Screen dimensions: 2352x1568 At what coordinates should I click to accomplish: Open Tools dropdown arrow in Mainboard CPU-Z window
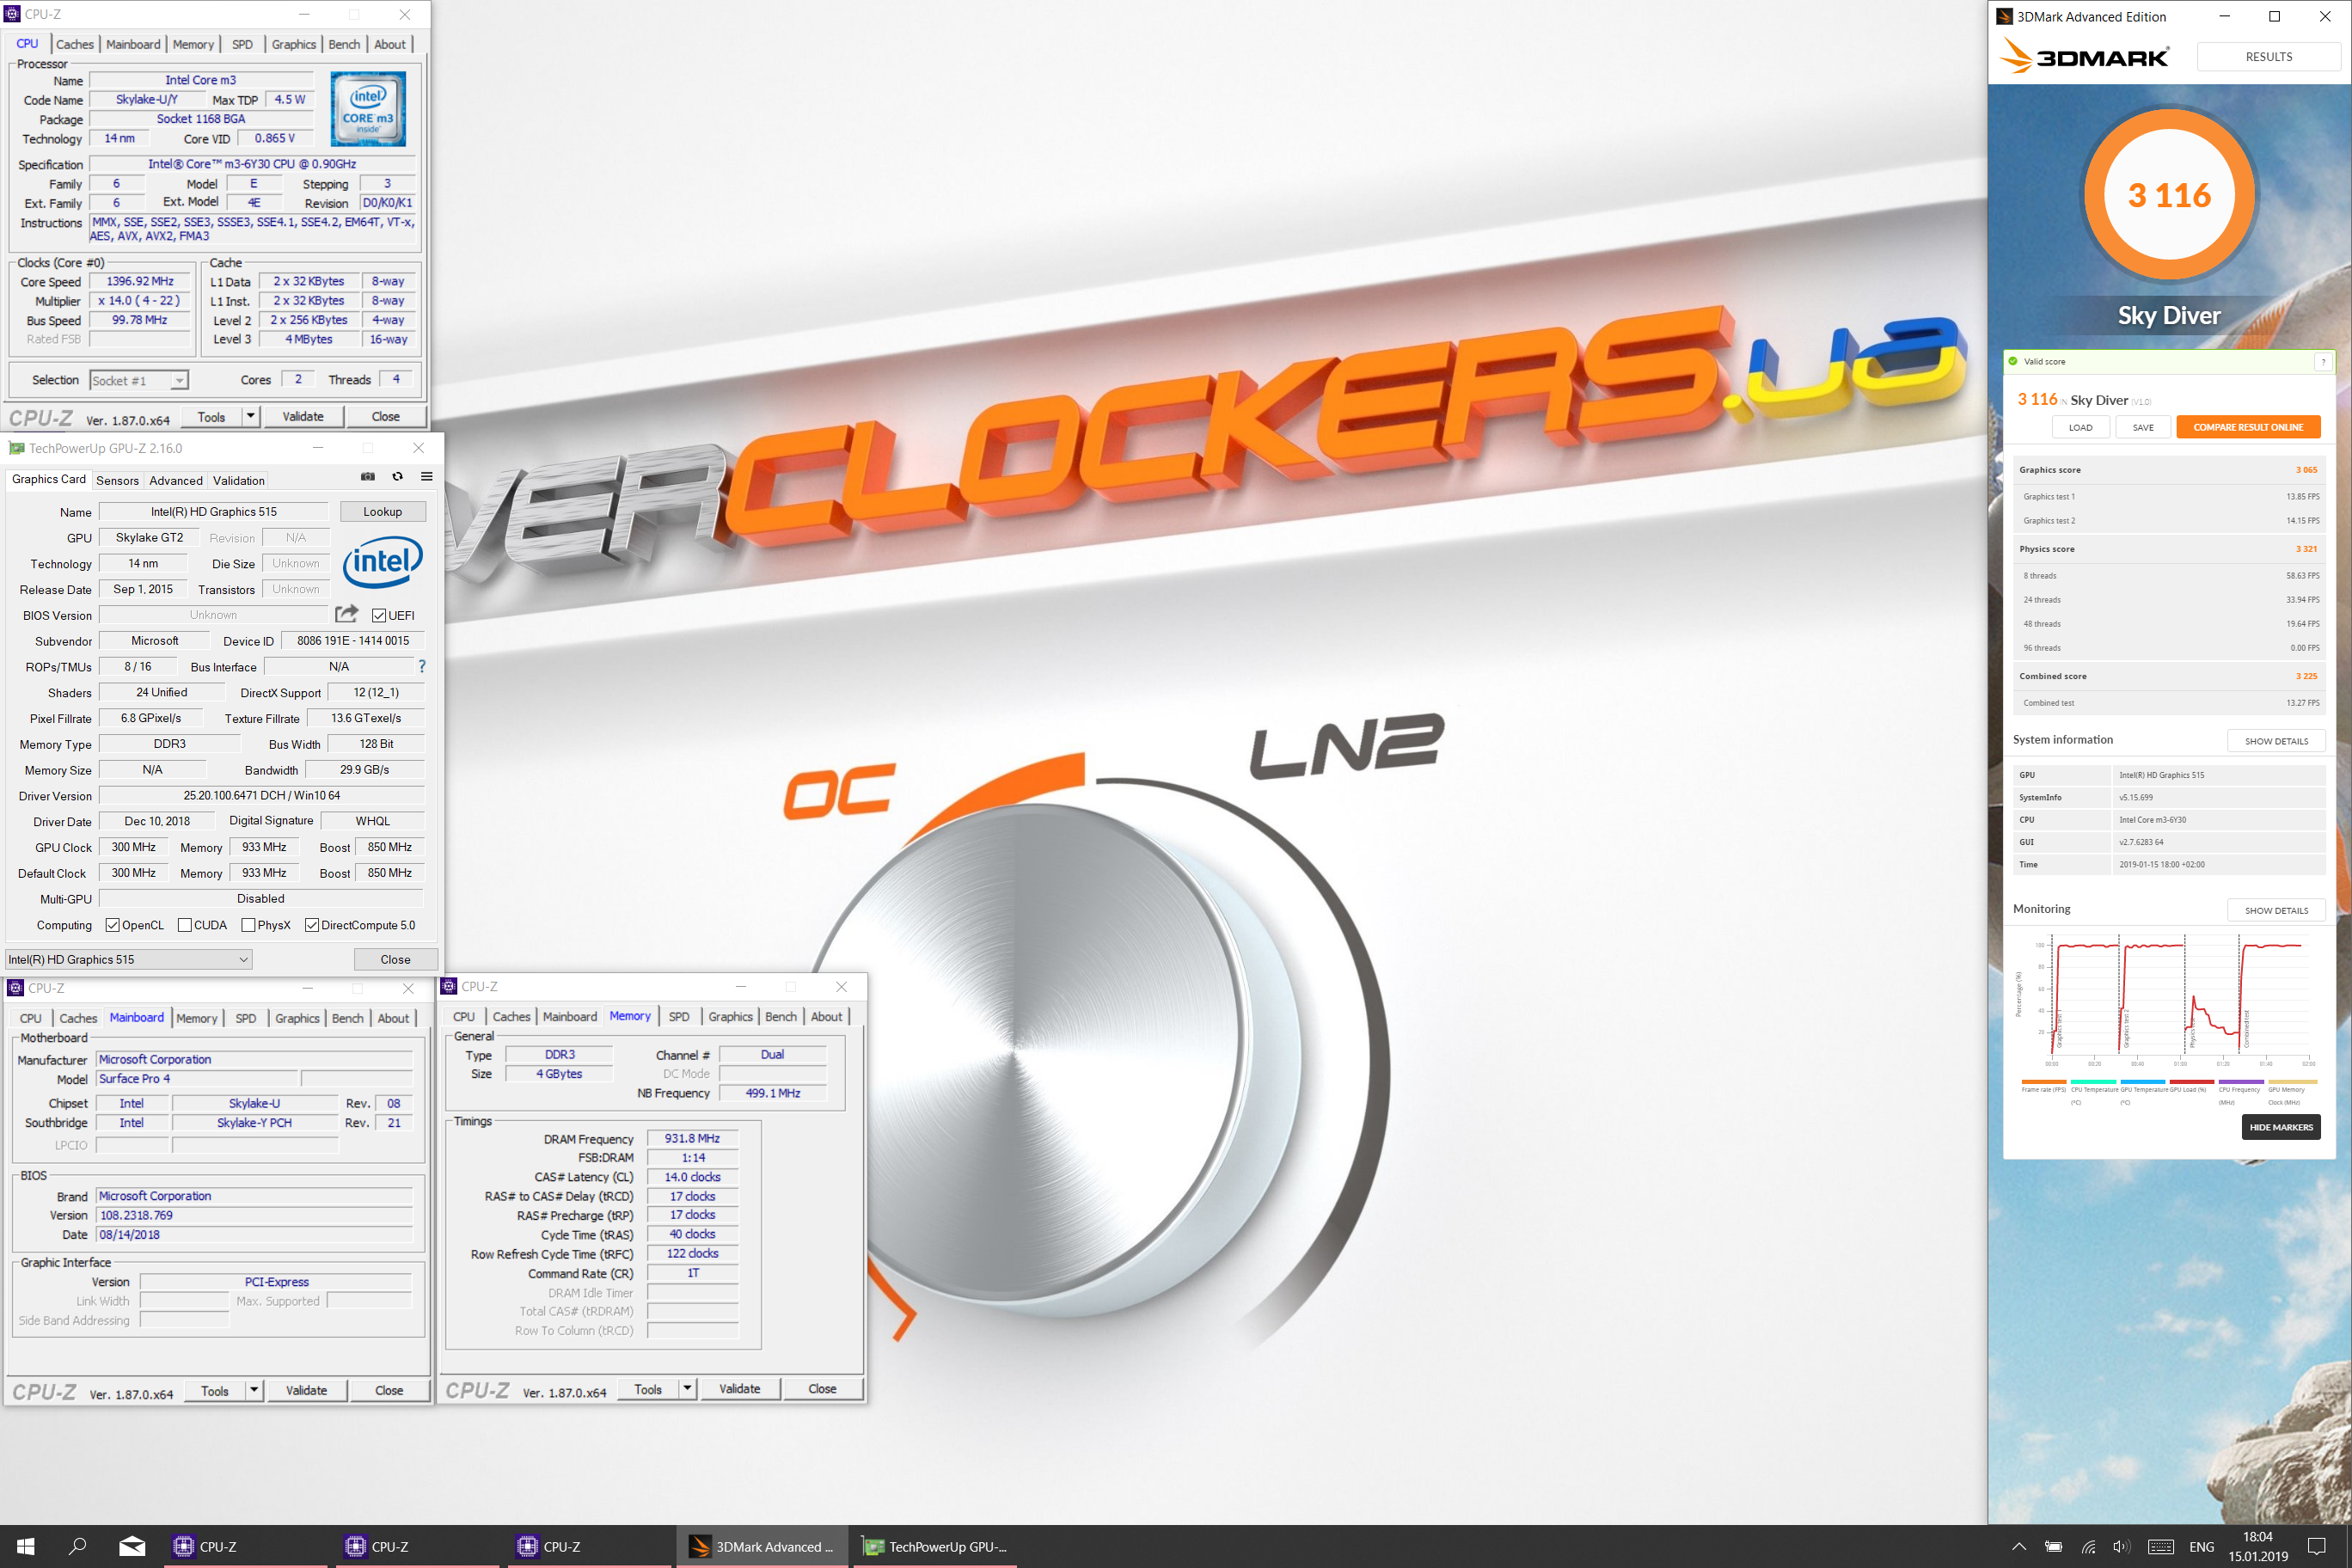[254, 1390]
